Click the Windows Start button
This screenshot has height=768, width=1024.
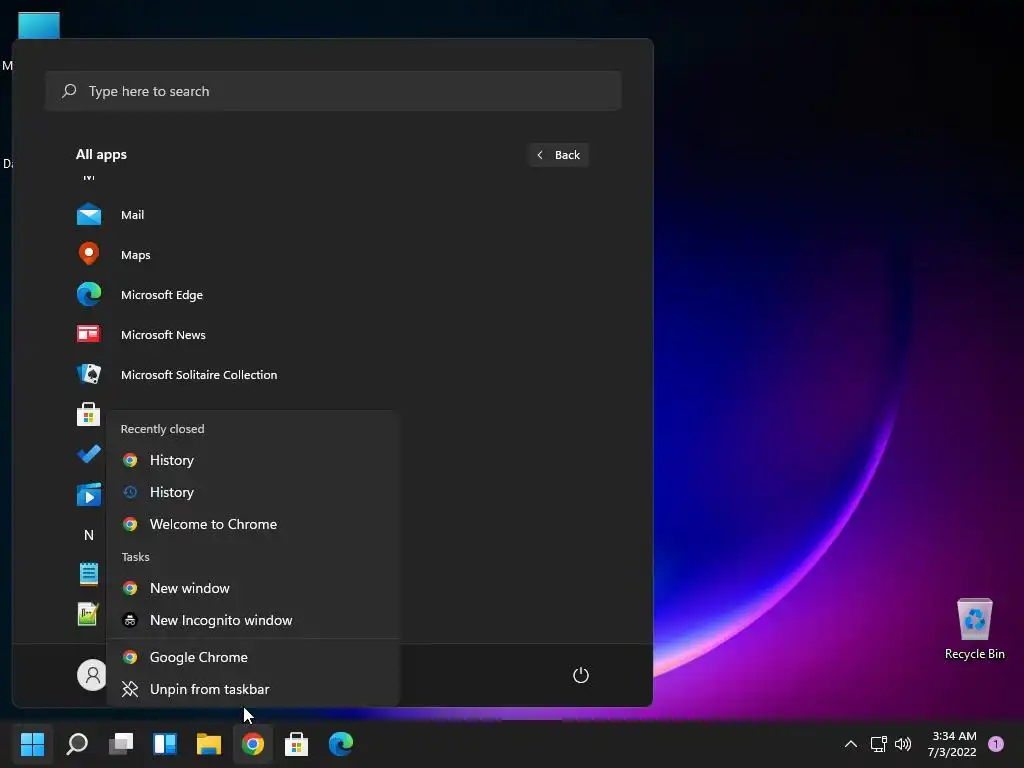pyautogui.click(x=32, y=743)
